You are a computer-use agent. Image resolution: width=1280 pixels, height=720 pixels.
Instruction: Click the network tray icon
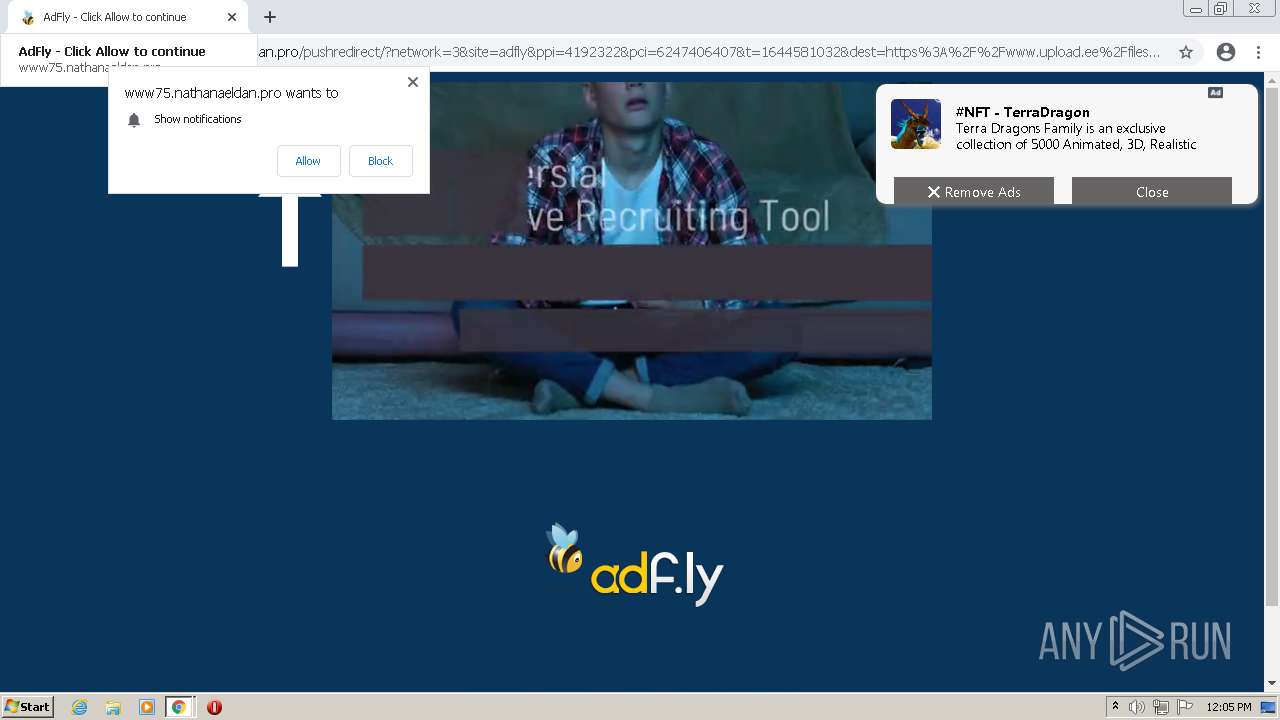1161,707
